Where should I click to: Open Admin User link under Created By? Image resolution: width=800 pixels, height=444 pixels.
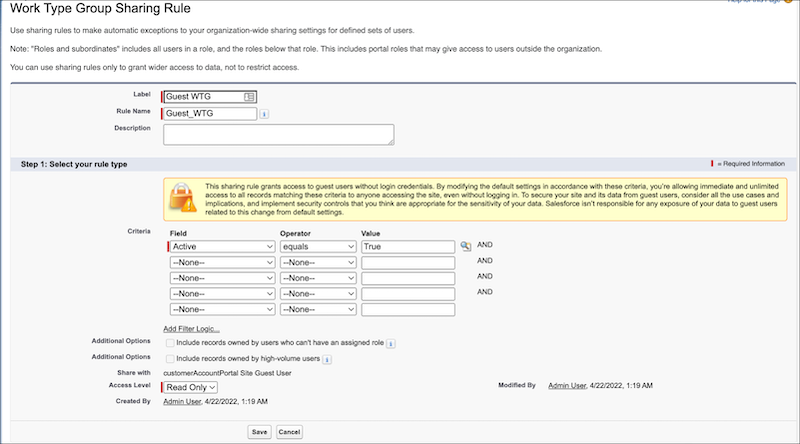[x=182, y=402]
